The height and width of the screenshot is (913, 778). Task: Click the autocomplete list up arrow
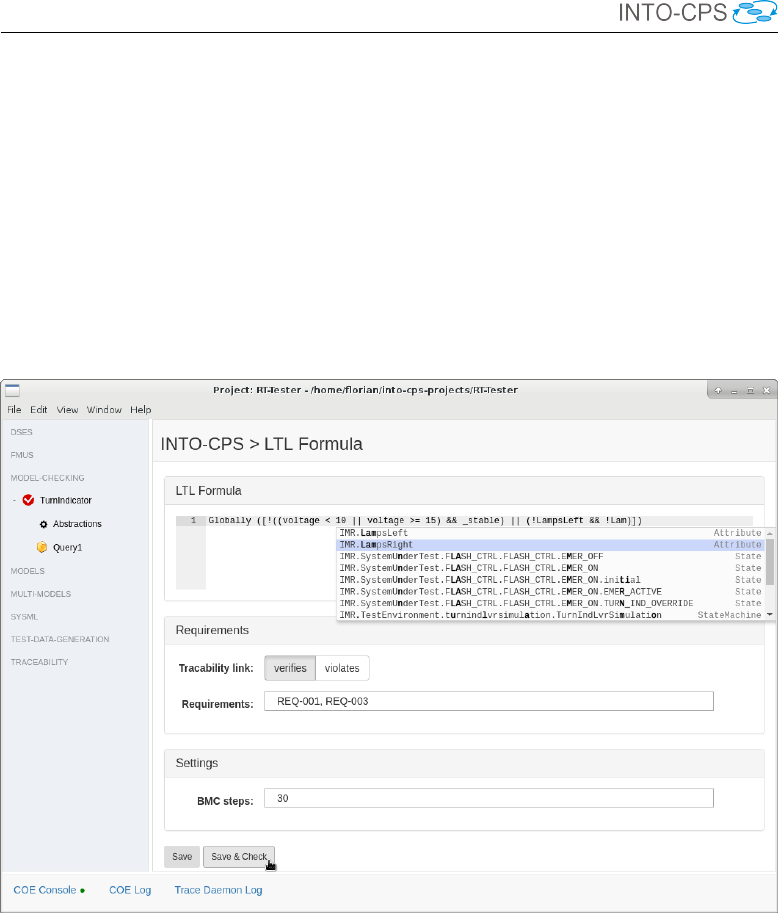(x=770, y=533)
